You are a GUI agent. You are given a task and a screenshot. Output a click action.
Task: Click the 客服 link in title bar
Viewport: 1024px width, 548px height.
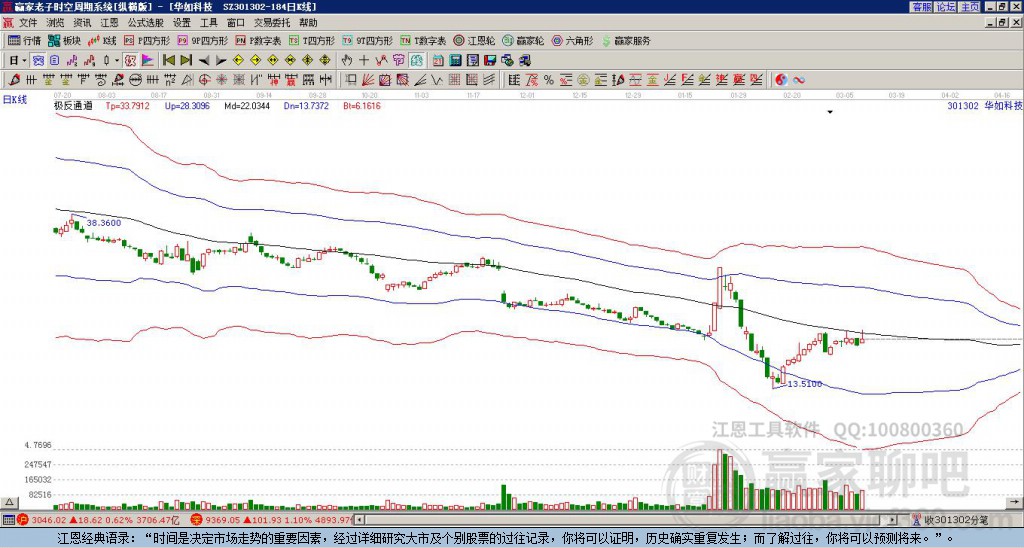(x=921, y=7)
